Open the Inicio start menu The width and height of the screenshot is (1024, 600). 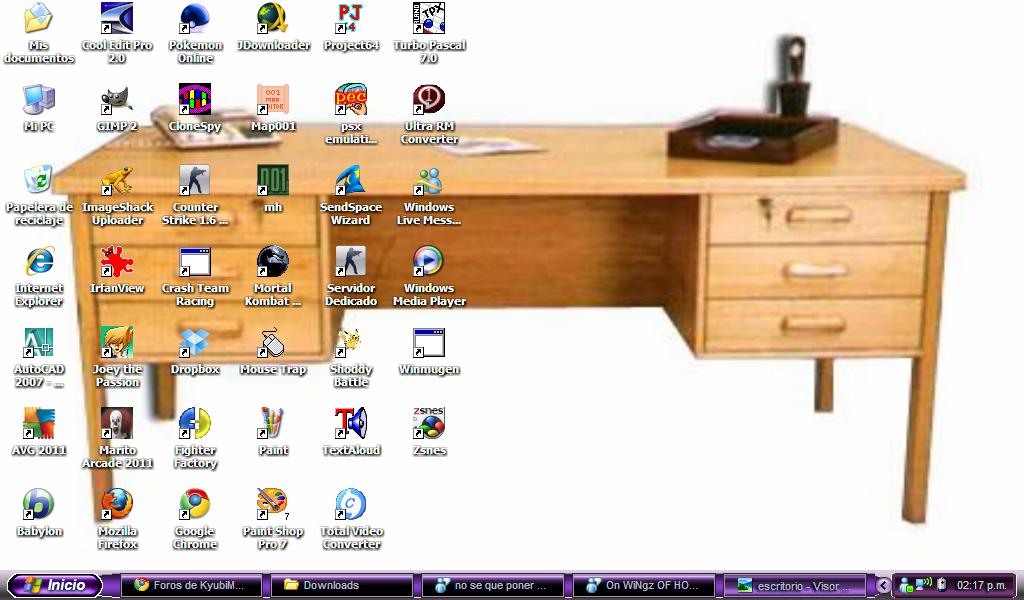[55, 585]
